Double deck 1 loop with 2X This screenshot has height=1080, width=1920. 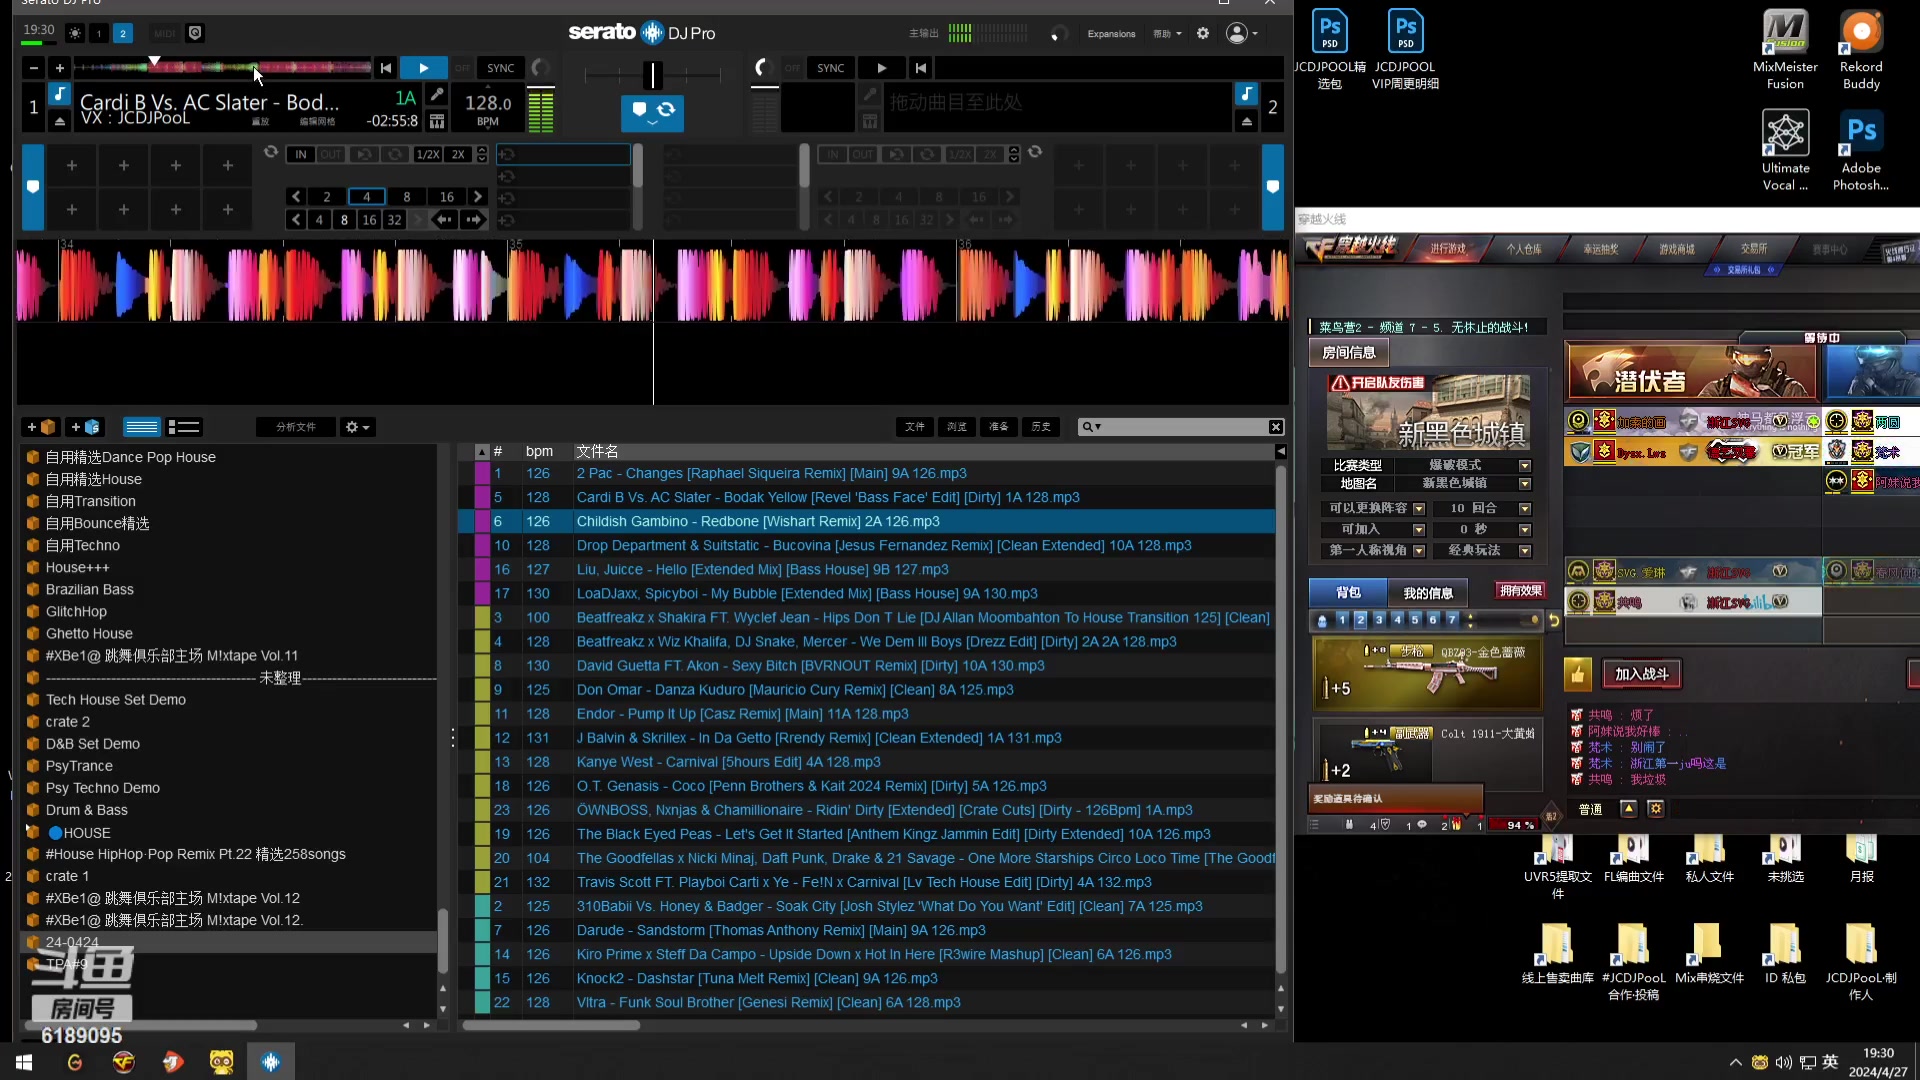coord(458,154)
